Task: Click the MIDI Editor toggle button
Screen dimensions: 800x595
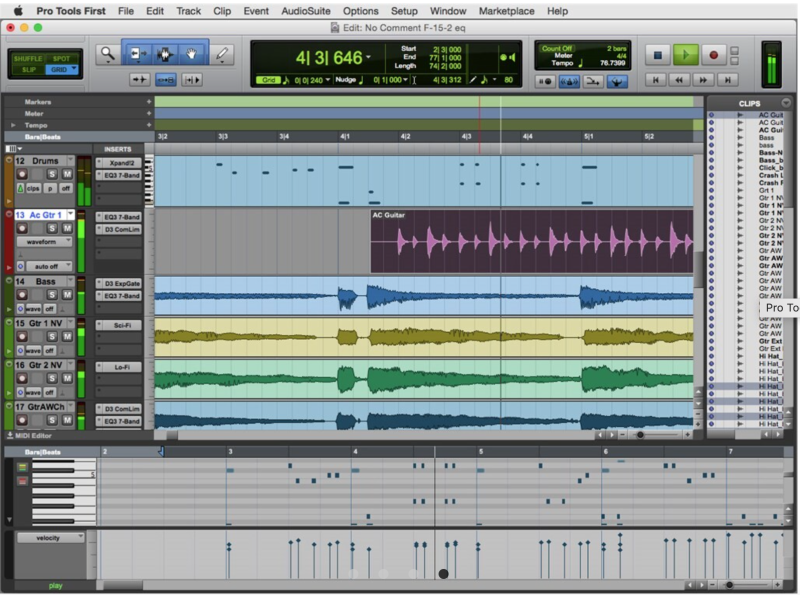Action: pos(29,436)
